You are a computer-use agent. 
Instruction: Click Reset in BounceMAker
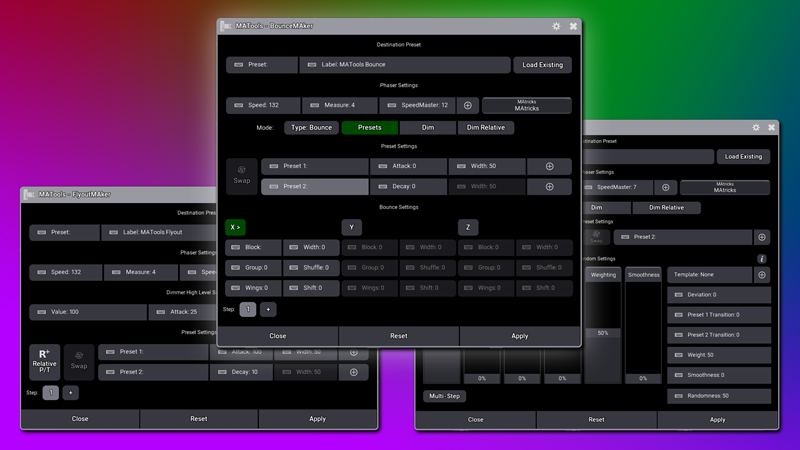tap(398, 336)
